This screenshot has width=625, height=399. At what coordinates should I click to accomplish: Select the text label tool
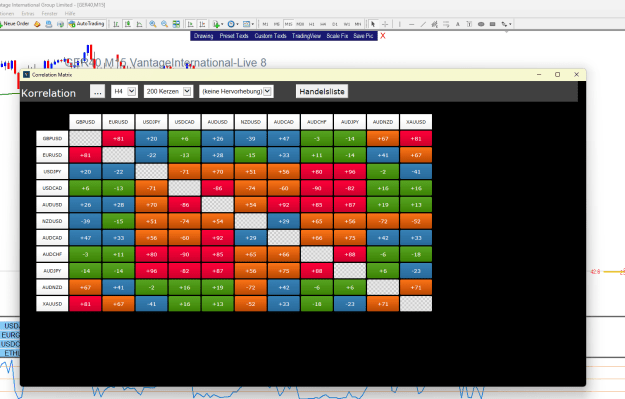pos(469,24)
